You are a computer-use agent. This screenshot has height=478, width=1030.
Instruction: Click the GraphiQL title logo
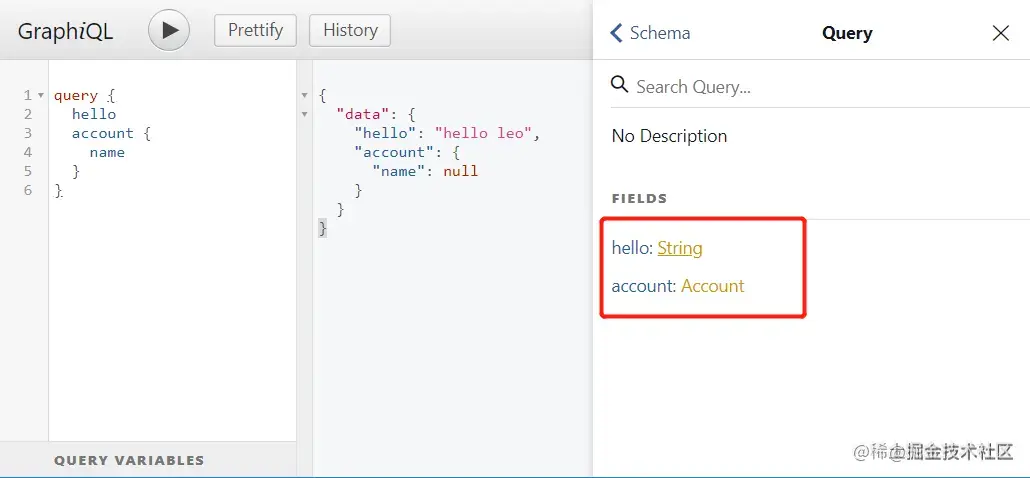pyautogui.click(x=66, y=31)
